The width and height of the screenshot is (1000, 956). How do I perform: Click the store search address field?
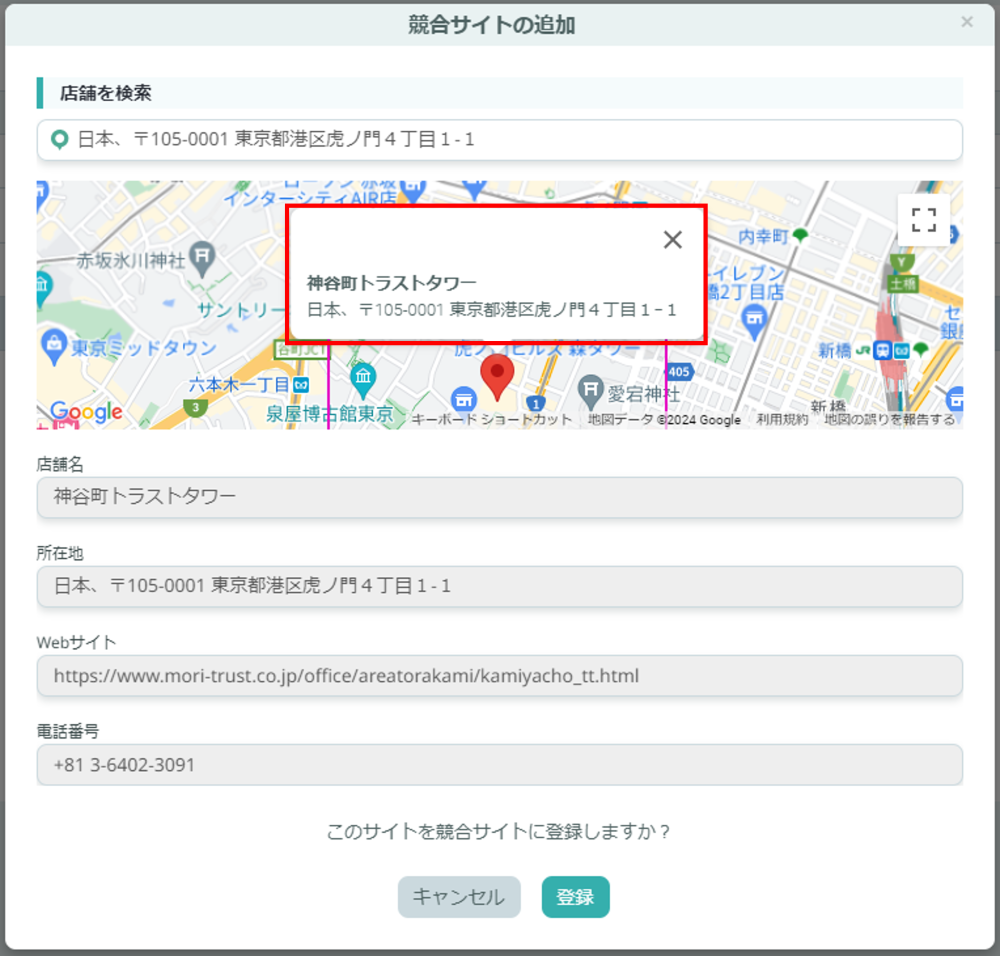(x=499, y=140)
